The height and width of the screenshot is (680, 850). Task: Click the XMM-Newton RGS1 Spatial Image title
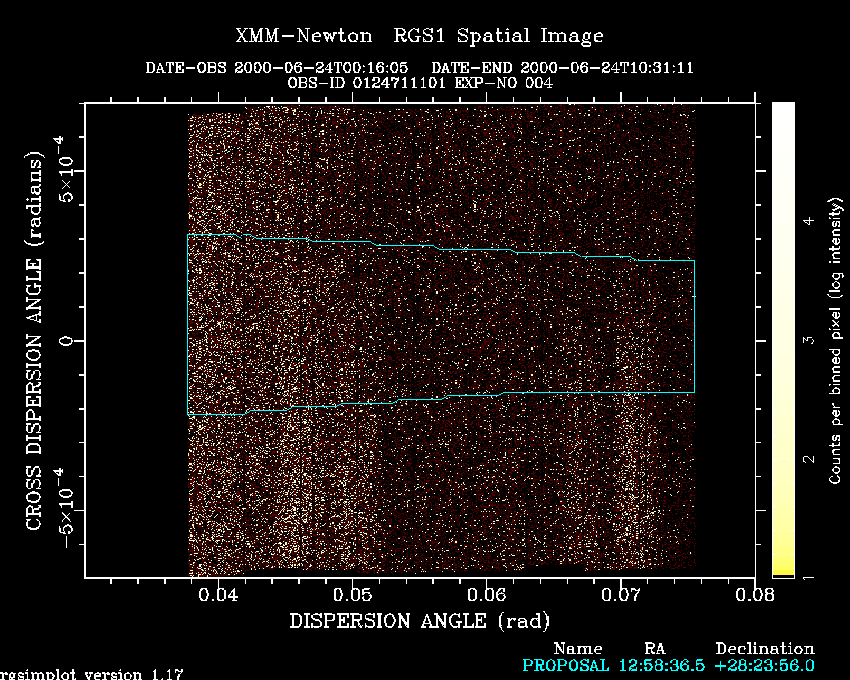click(419, 37)
